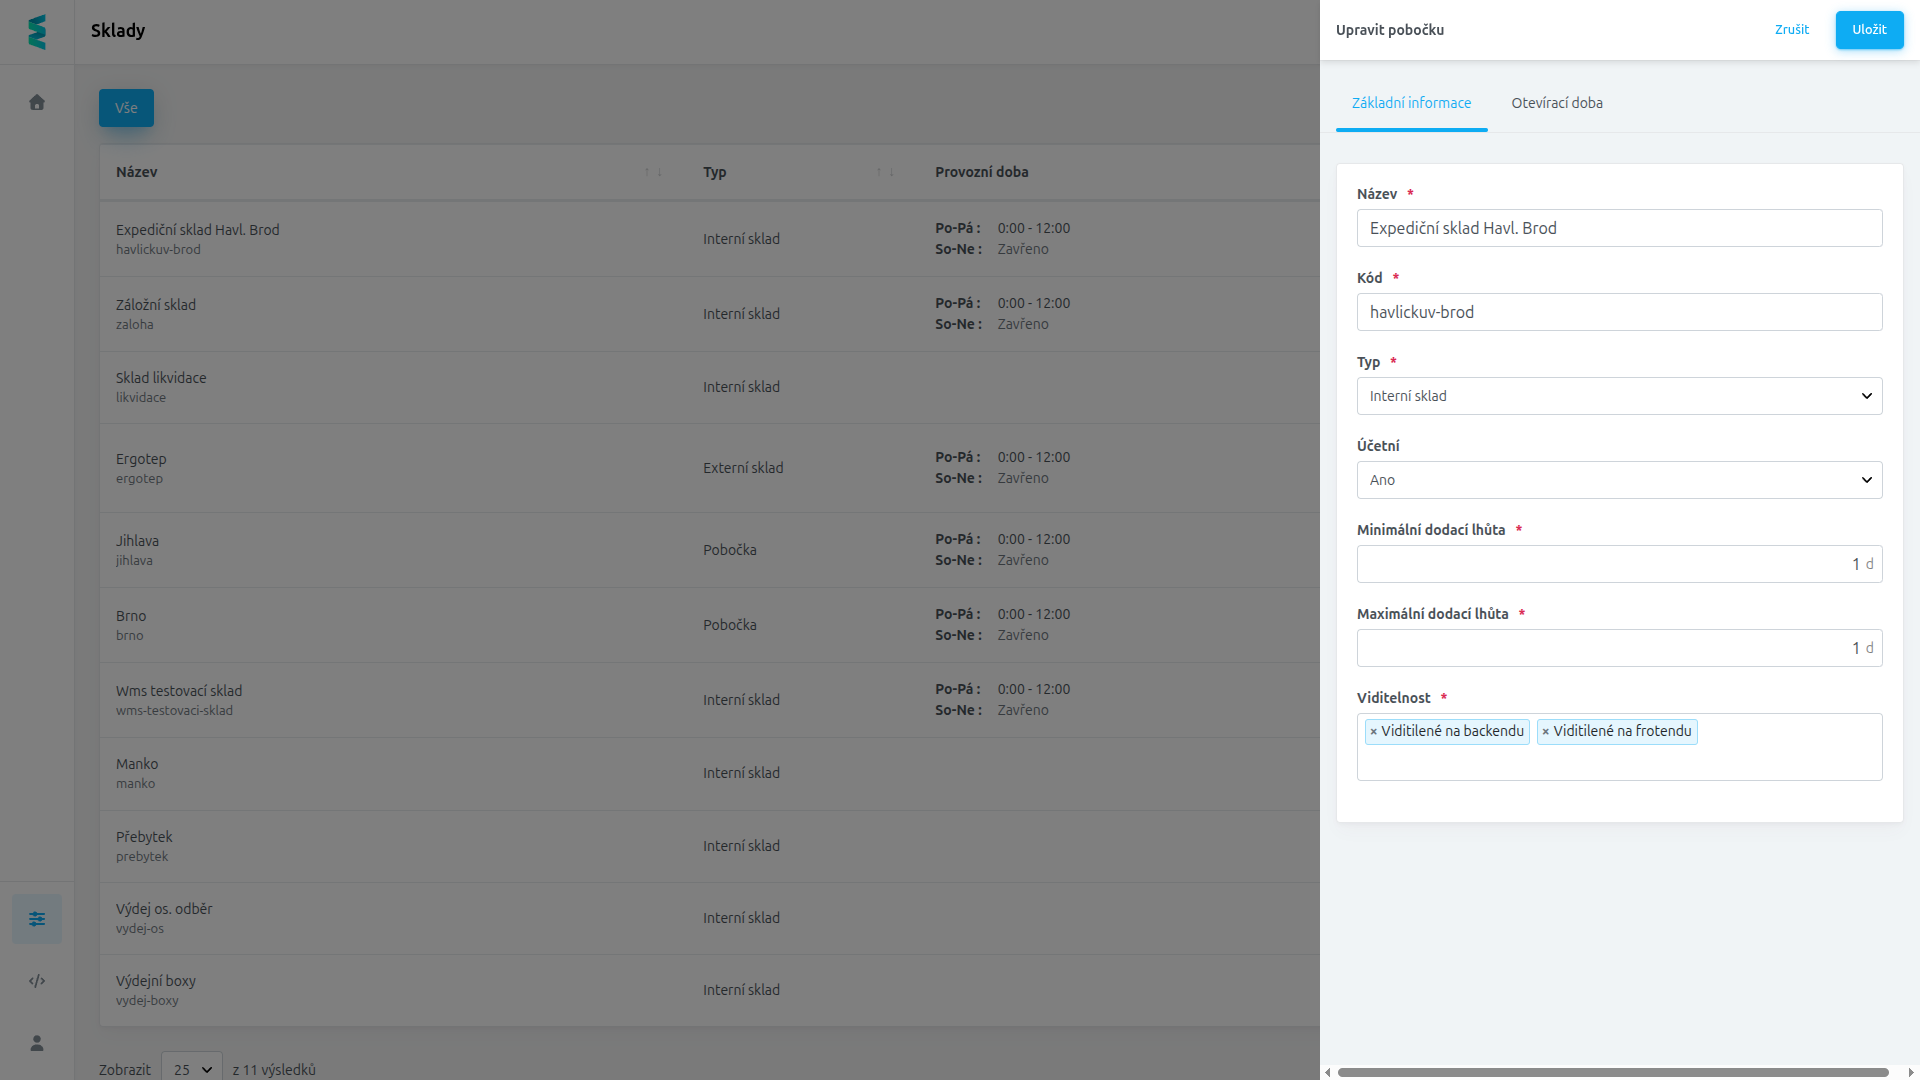The width and height of the screenshot is (1920, 1080).
Task: Sort the table by Název column
Action: pos(653,172)
